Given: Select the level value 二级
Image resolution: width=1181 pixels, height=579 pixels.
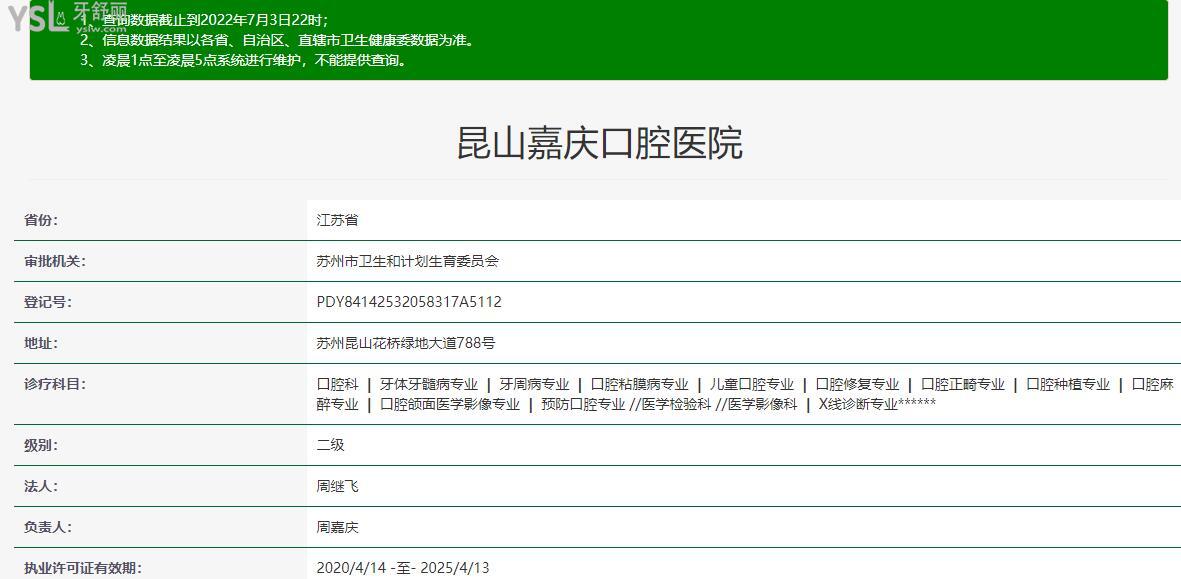Looking at the screenshot, I should tap(331, 445).
